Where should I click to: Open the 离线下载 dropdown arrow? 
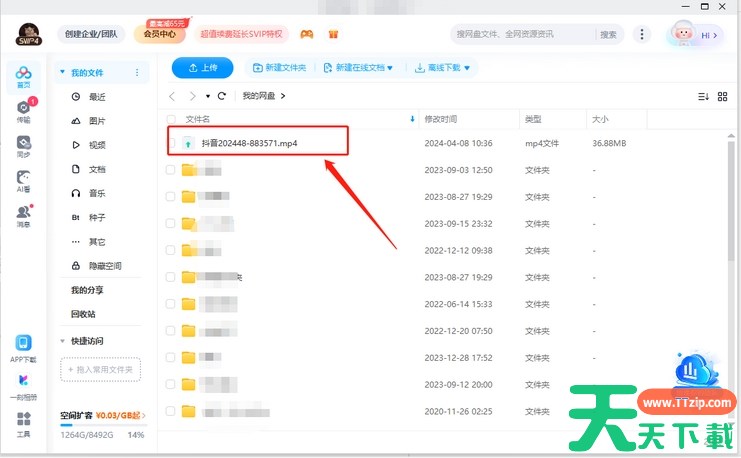click(466, 68)
